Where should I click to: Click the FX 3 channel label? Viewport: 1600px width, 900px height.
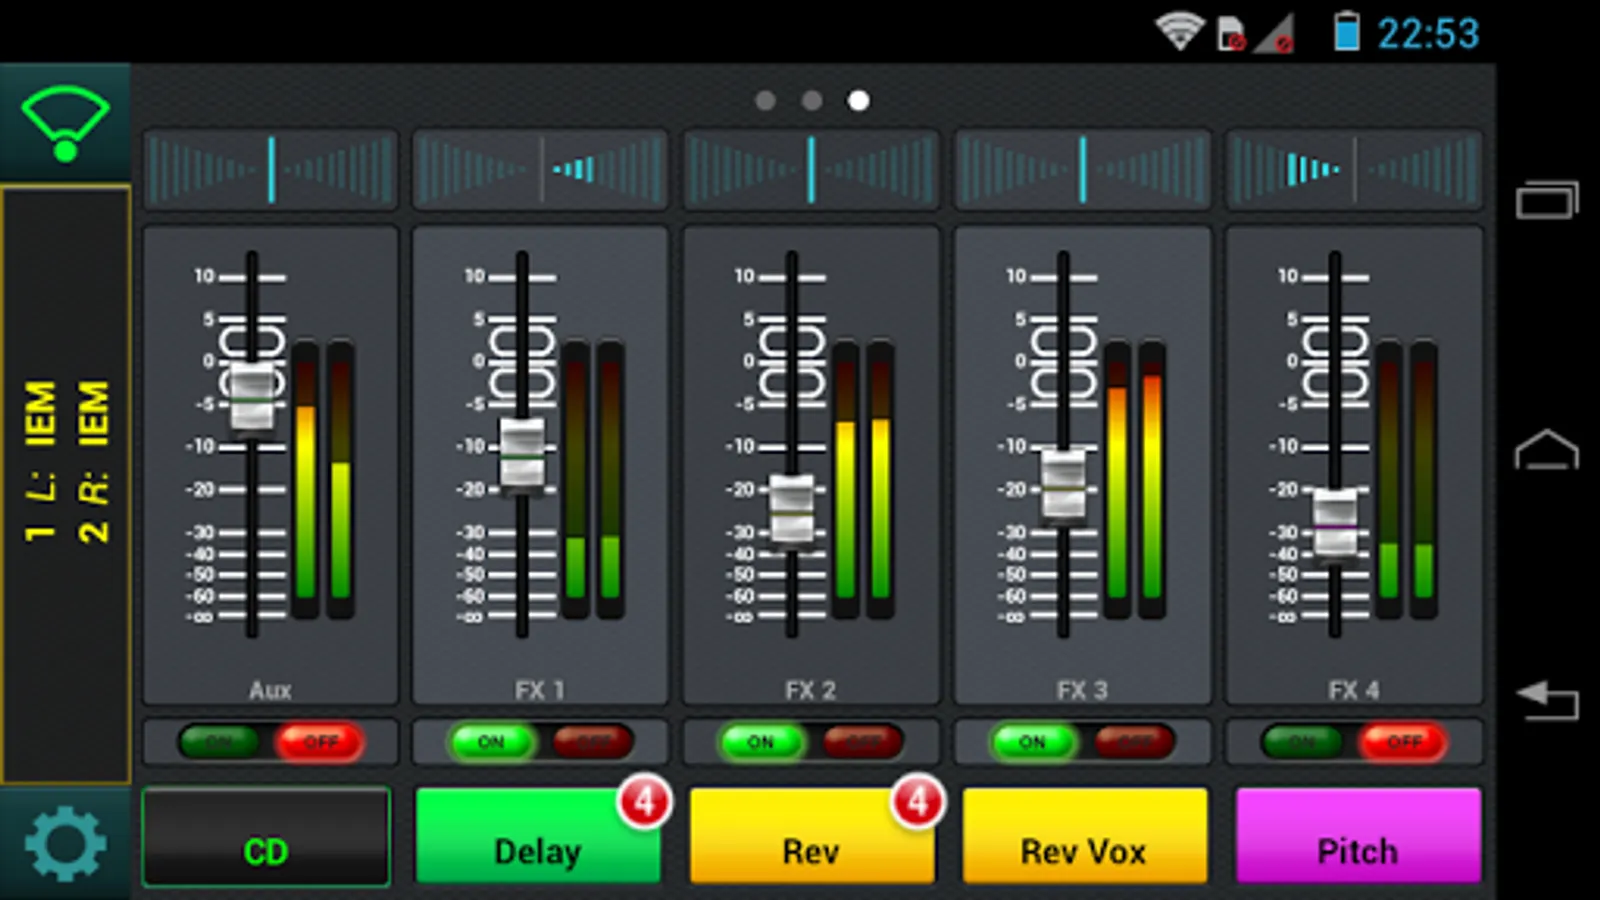pos(1083,690)
